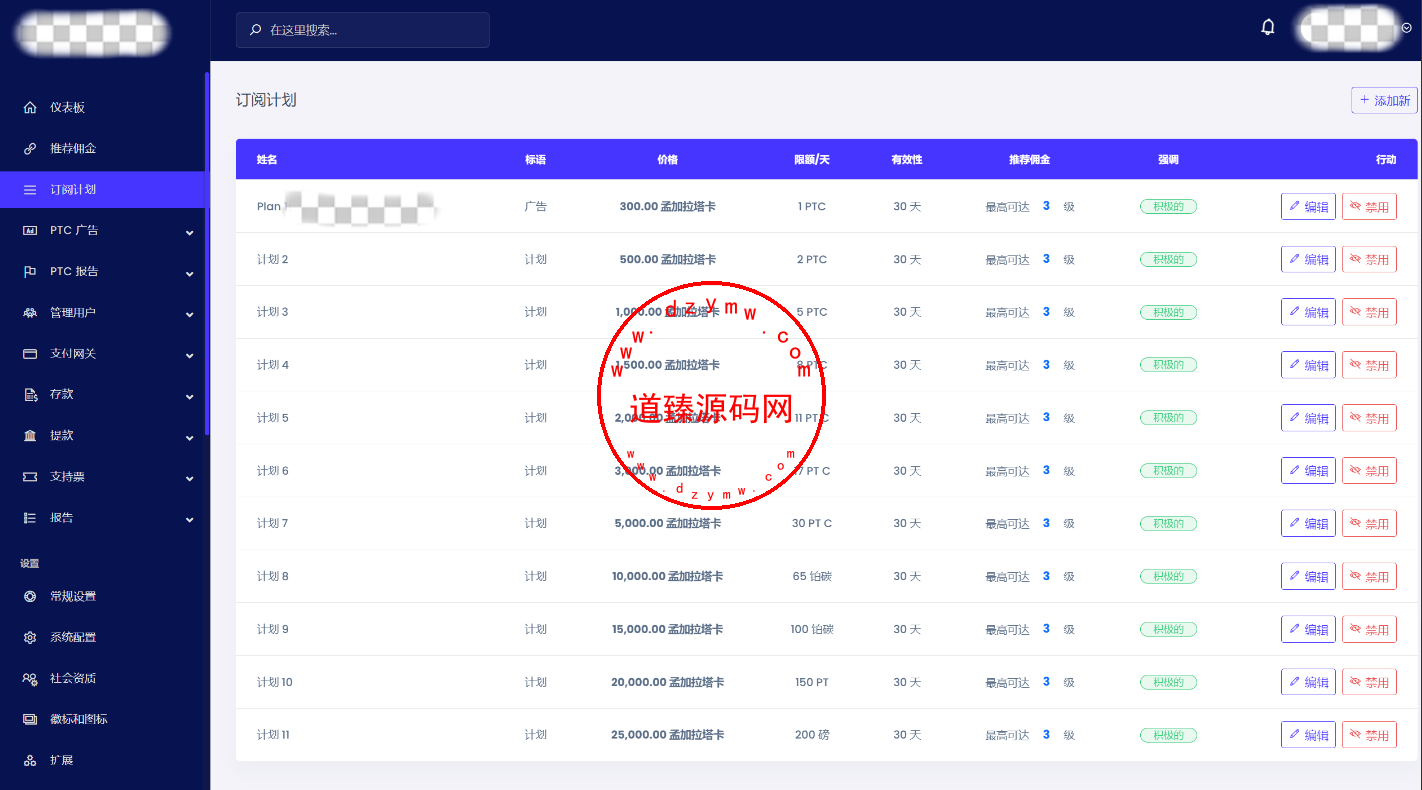Expand the PTC 报告 submenu arrow
1422x790 pixels.
[x=190, y=273]
